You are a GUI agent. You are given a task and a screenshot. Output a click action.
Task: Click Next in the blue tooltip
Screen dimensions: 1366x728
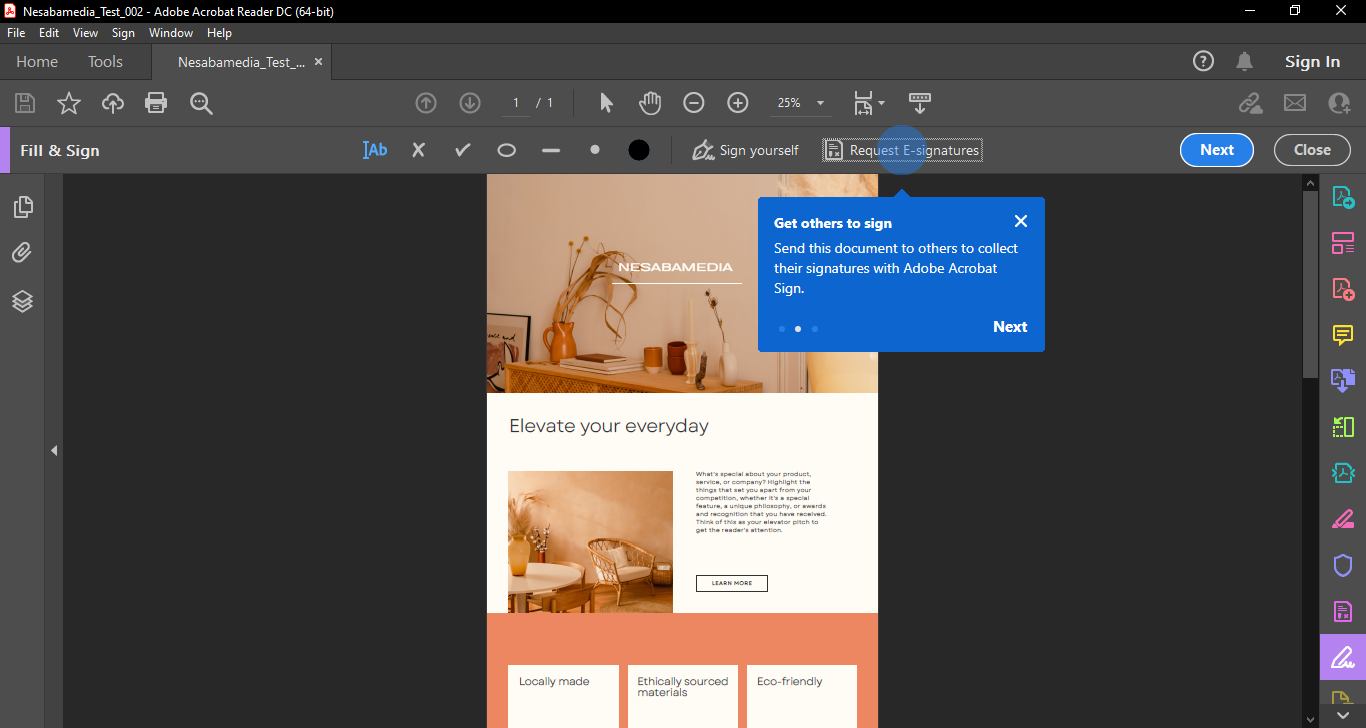click(x=1009, y=327)
